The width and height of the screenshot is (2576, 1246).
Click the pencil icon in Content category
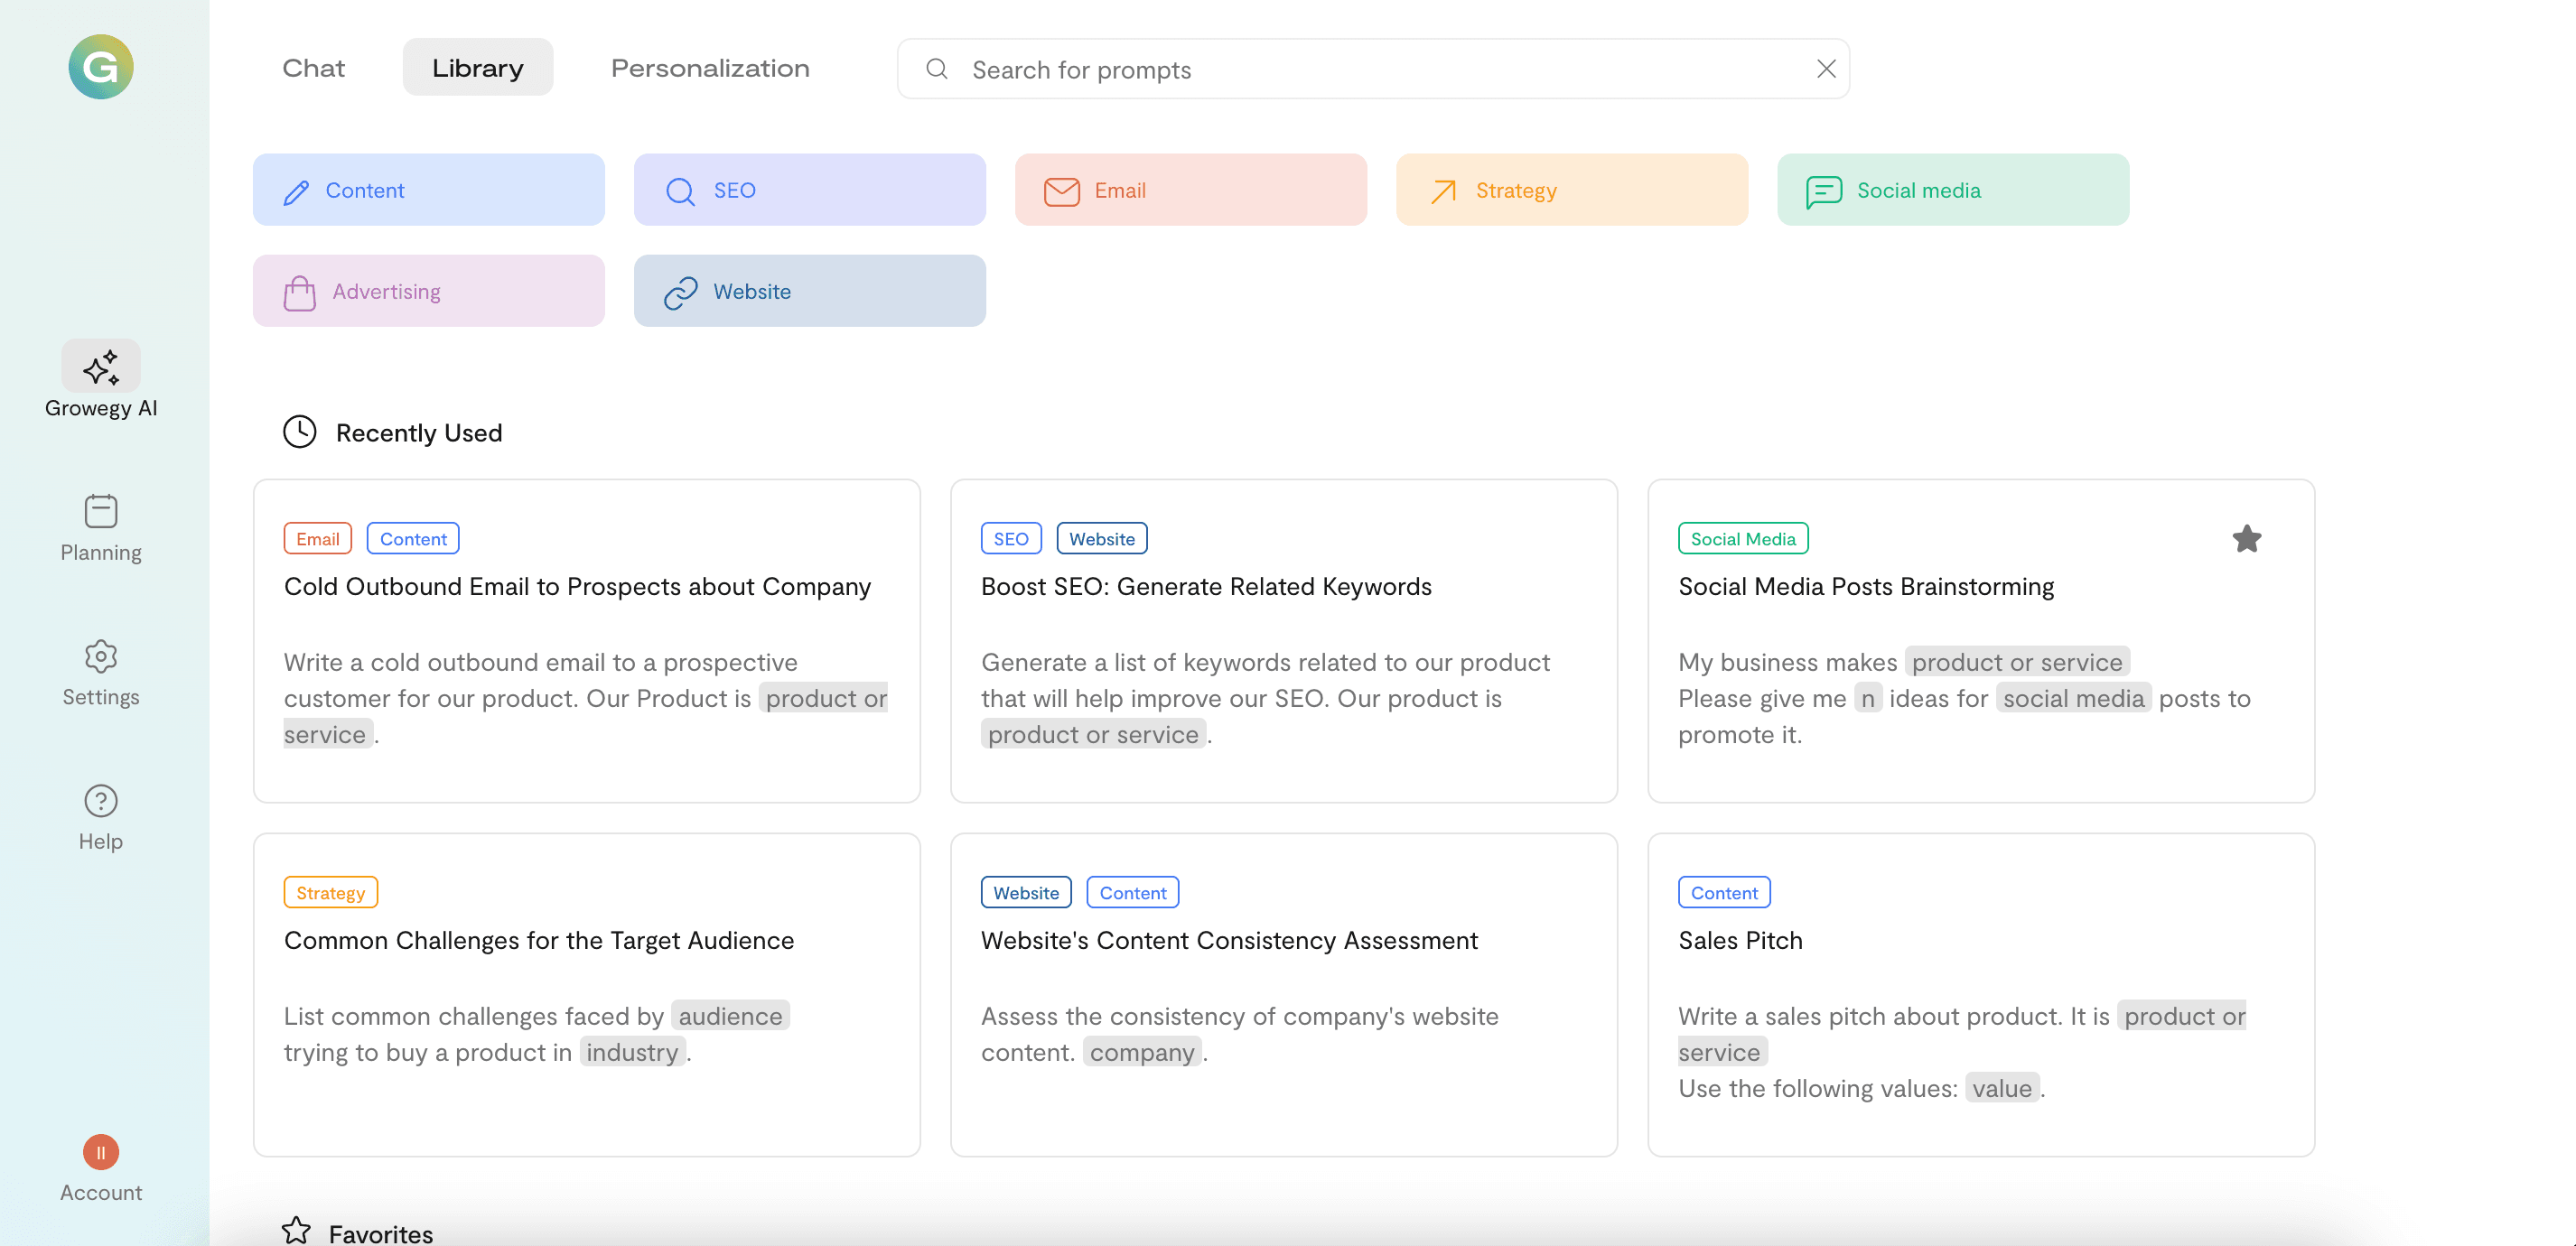pyautogui.click(x=296, y=191)
